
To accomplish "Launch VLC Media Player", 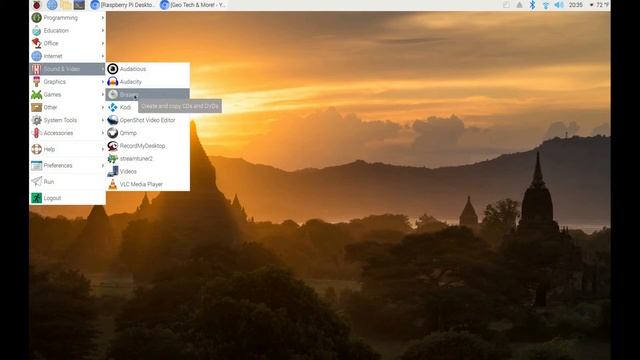I will (x=148, y=184).
